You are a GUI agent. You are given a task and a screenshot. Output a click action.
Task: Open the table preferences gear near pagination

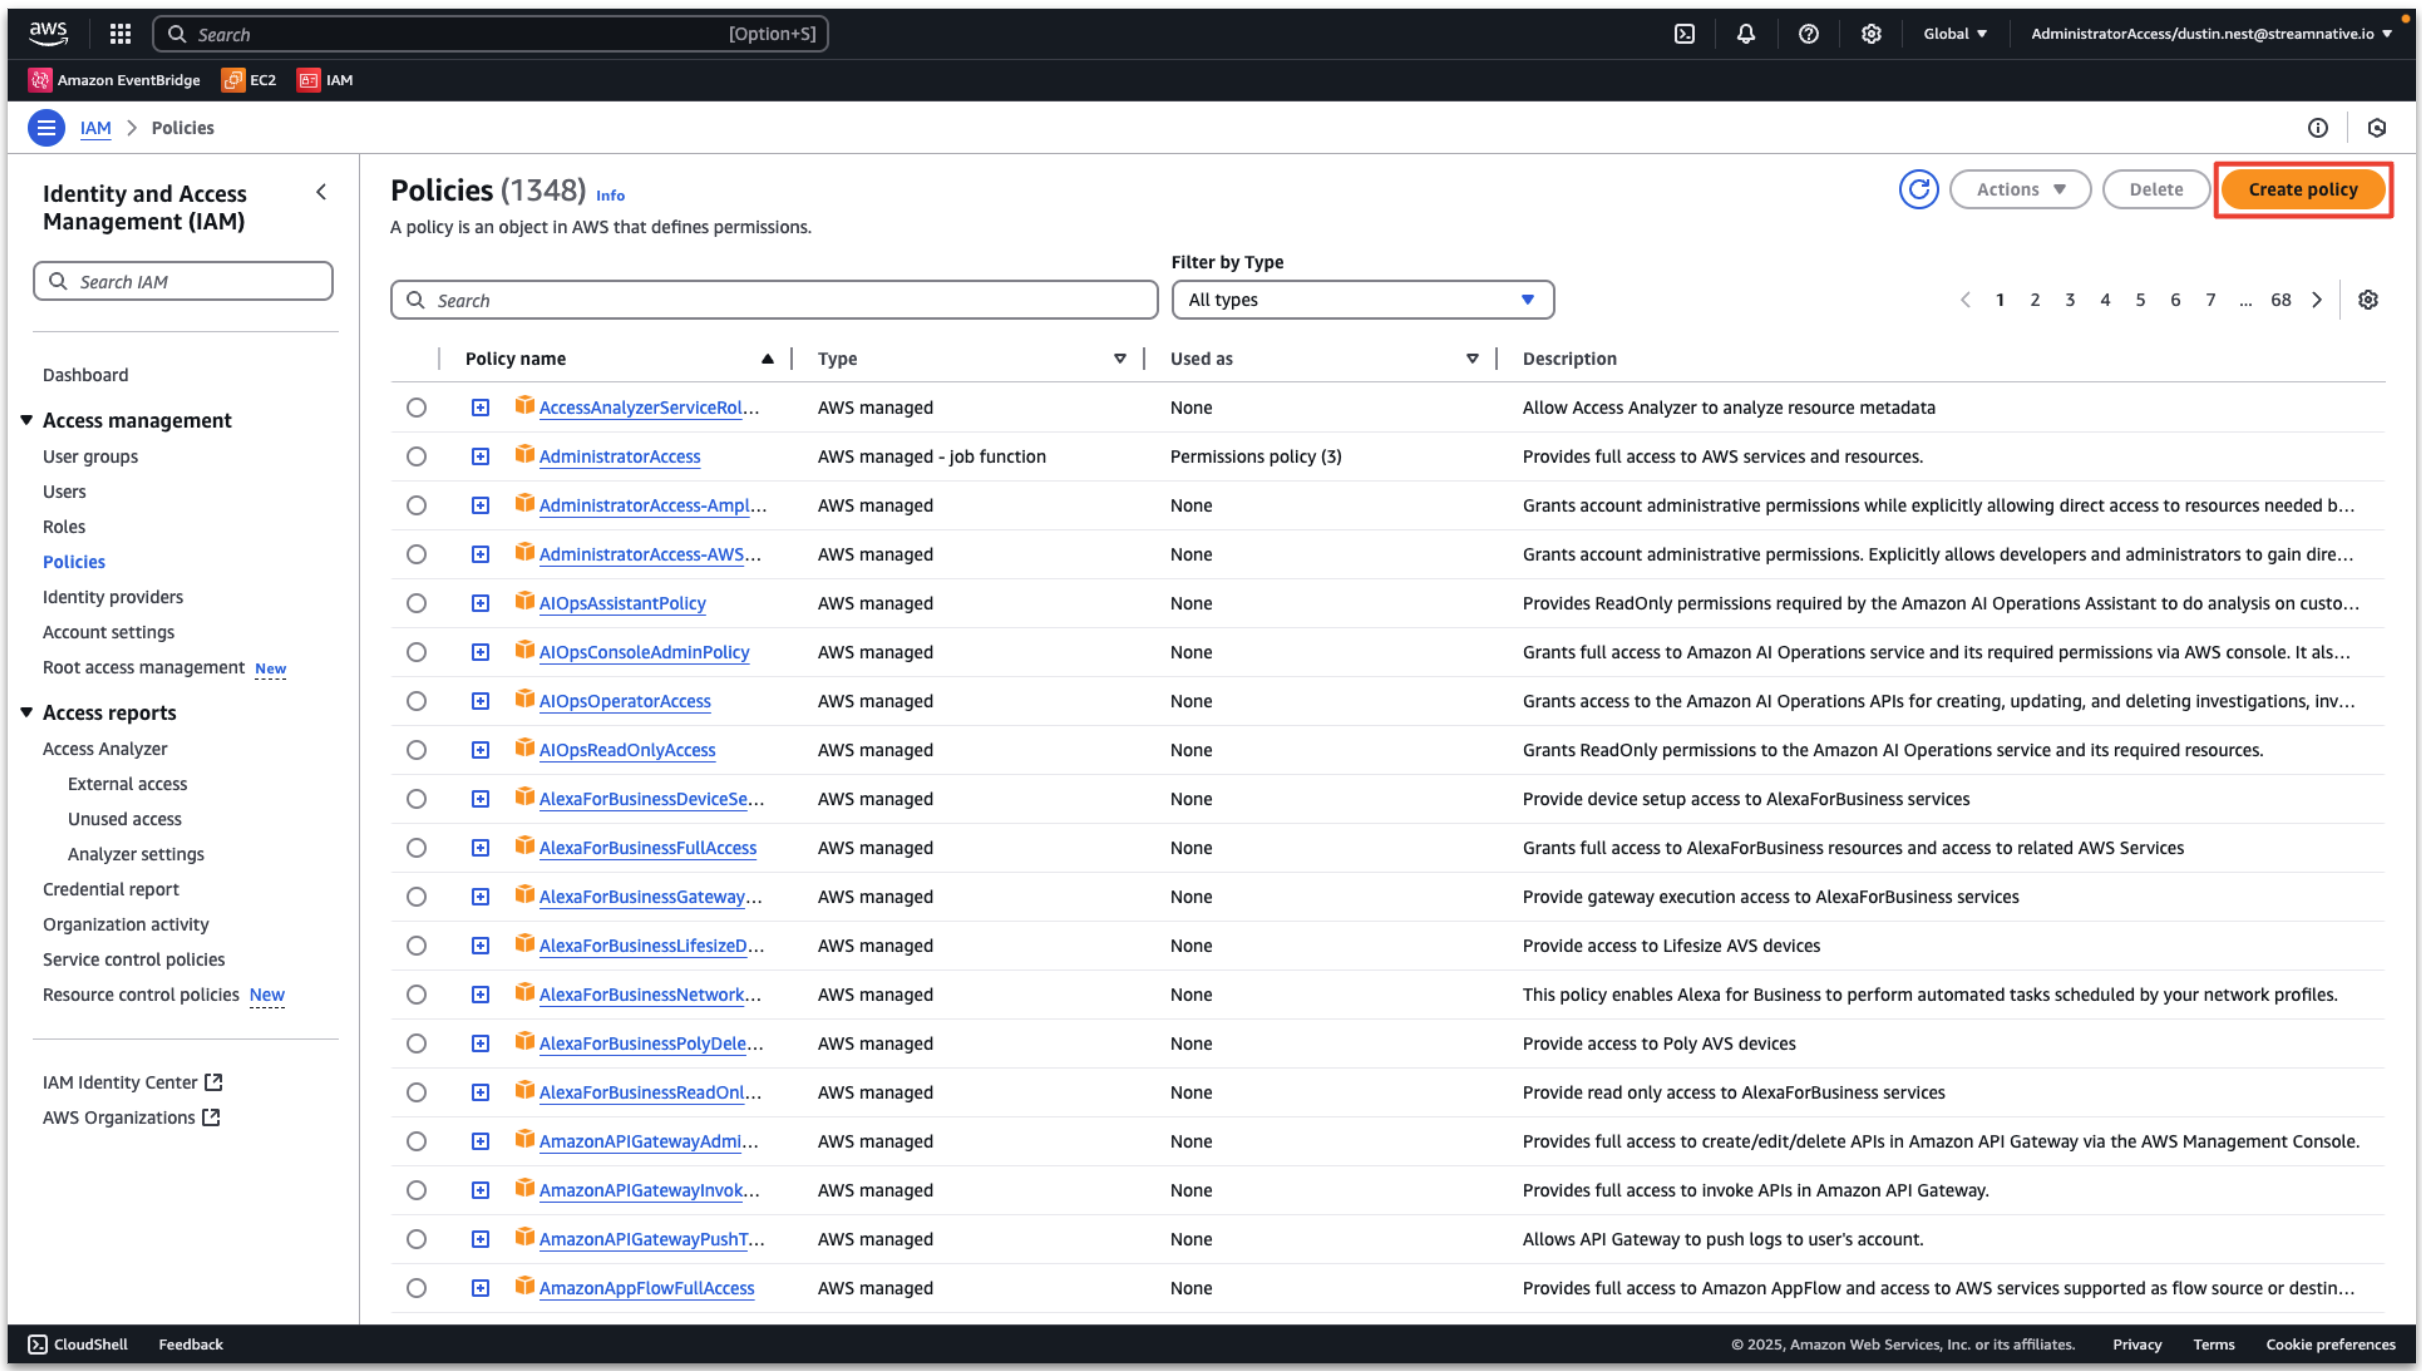(2368, 299)
